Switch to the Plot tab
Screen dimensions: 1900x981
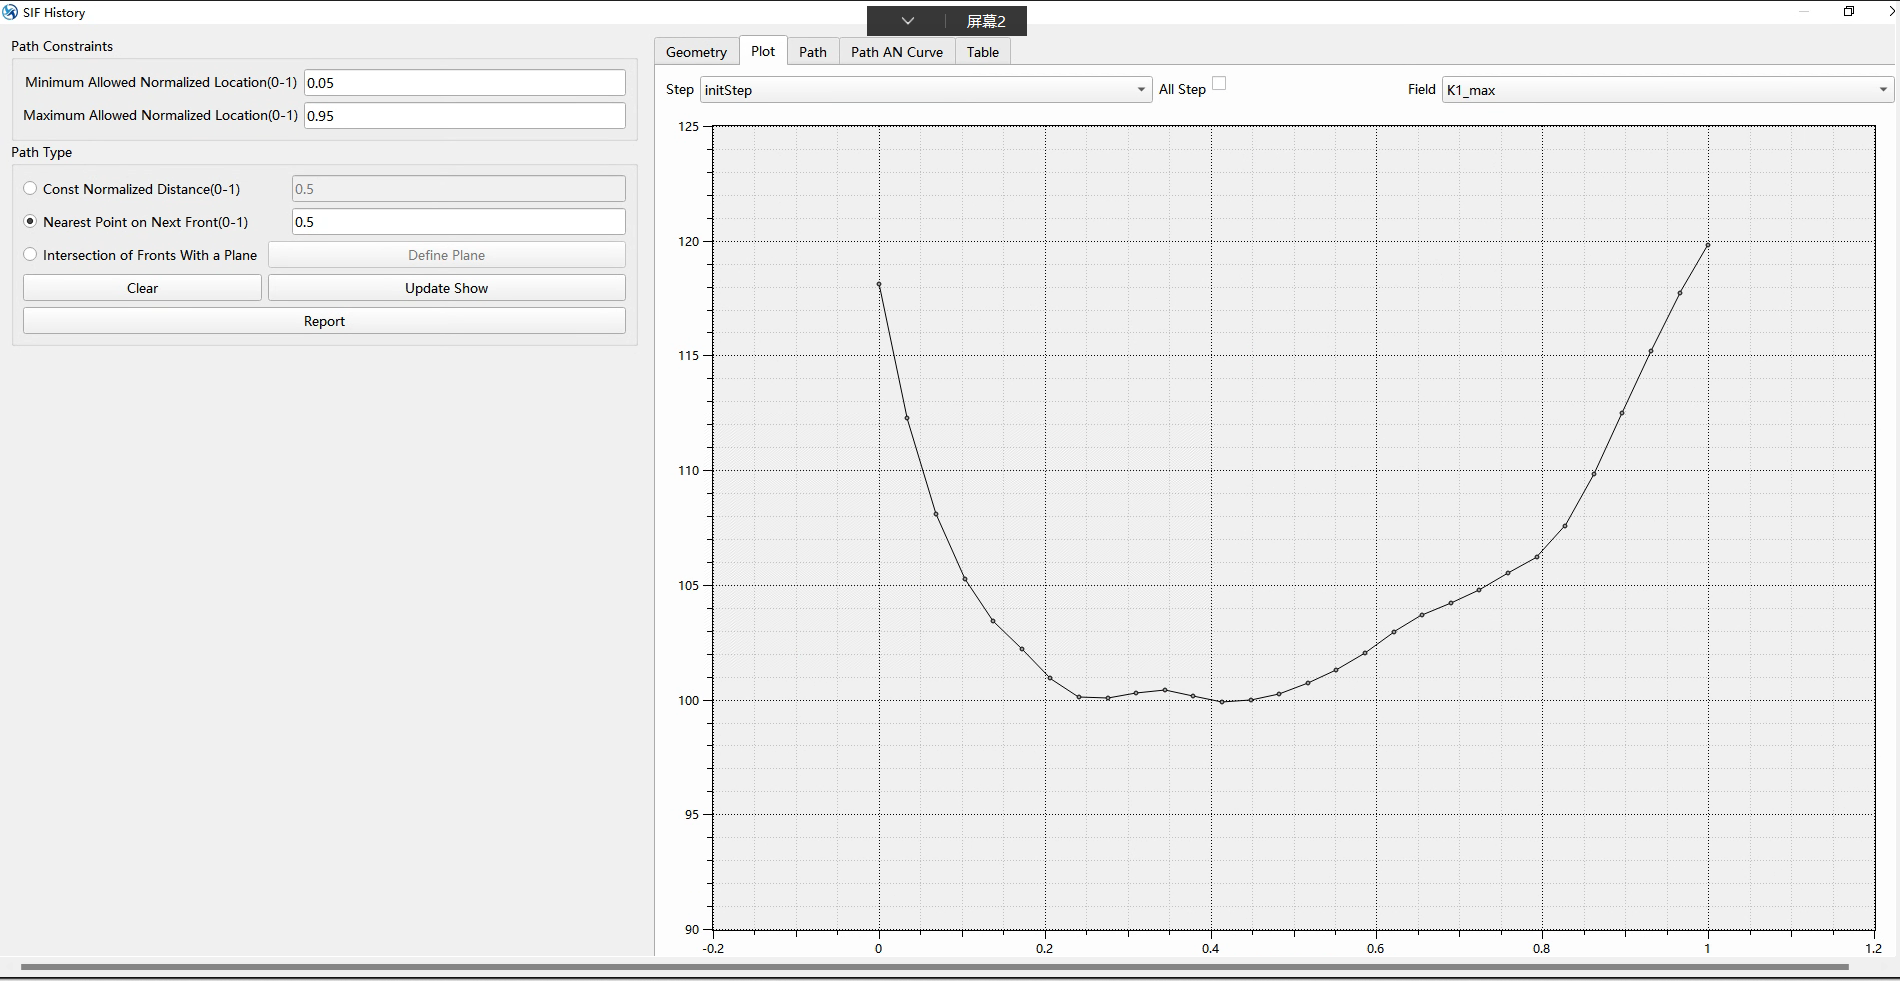pyautogui.click(x=763, y=51)
